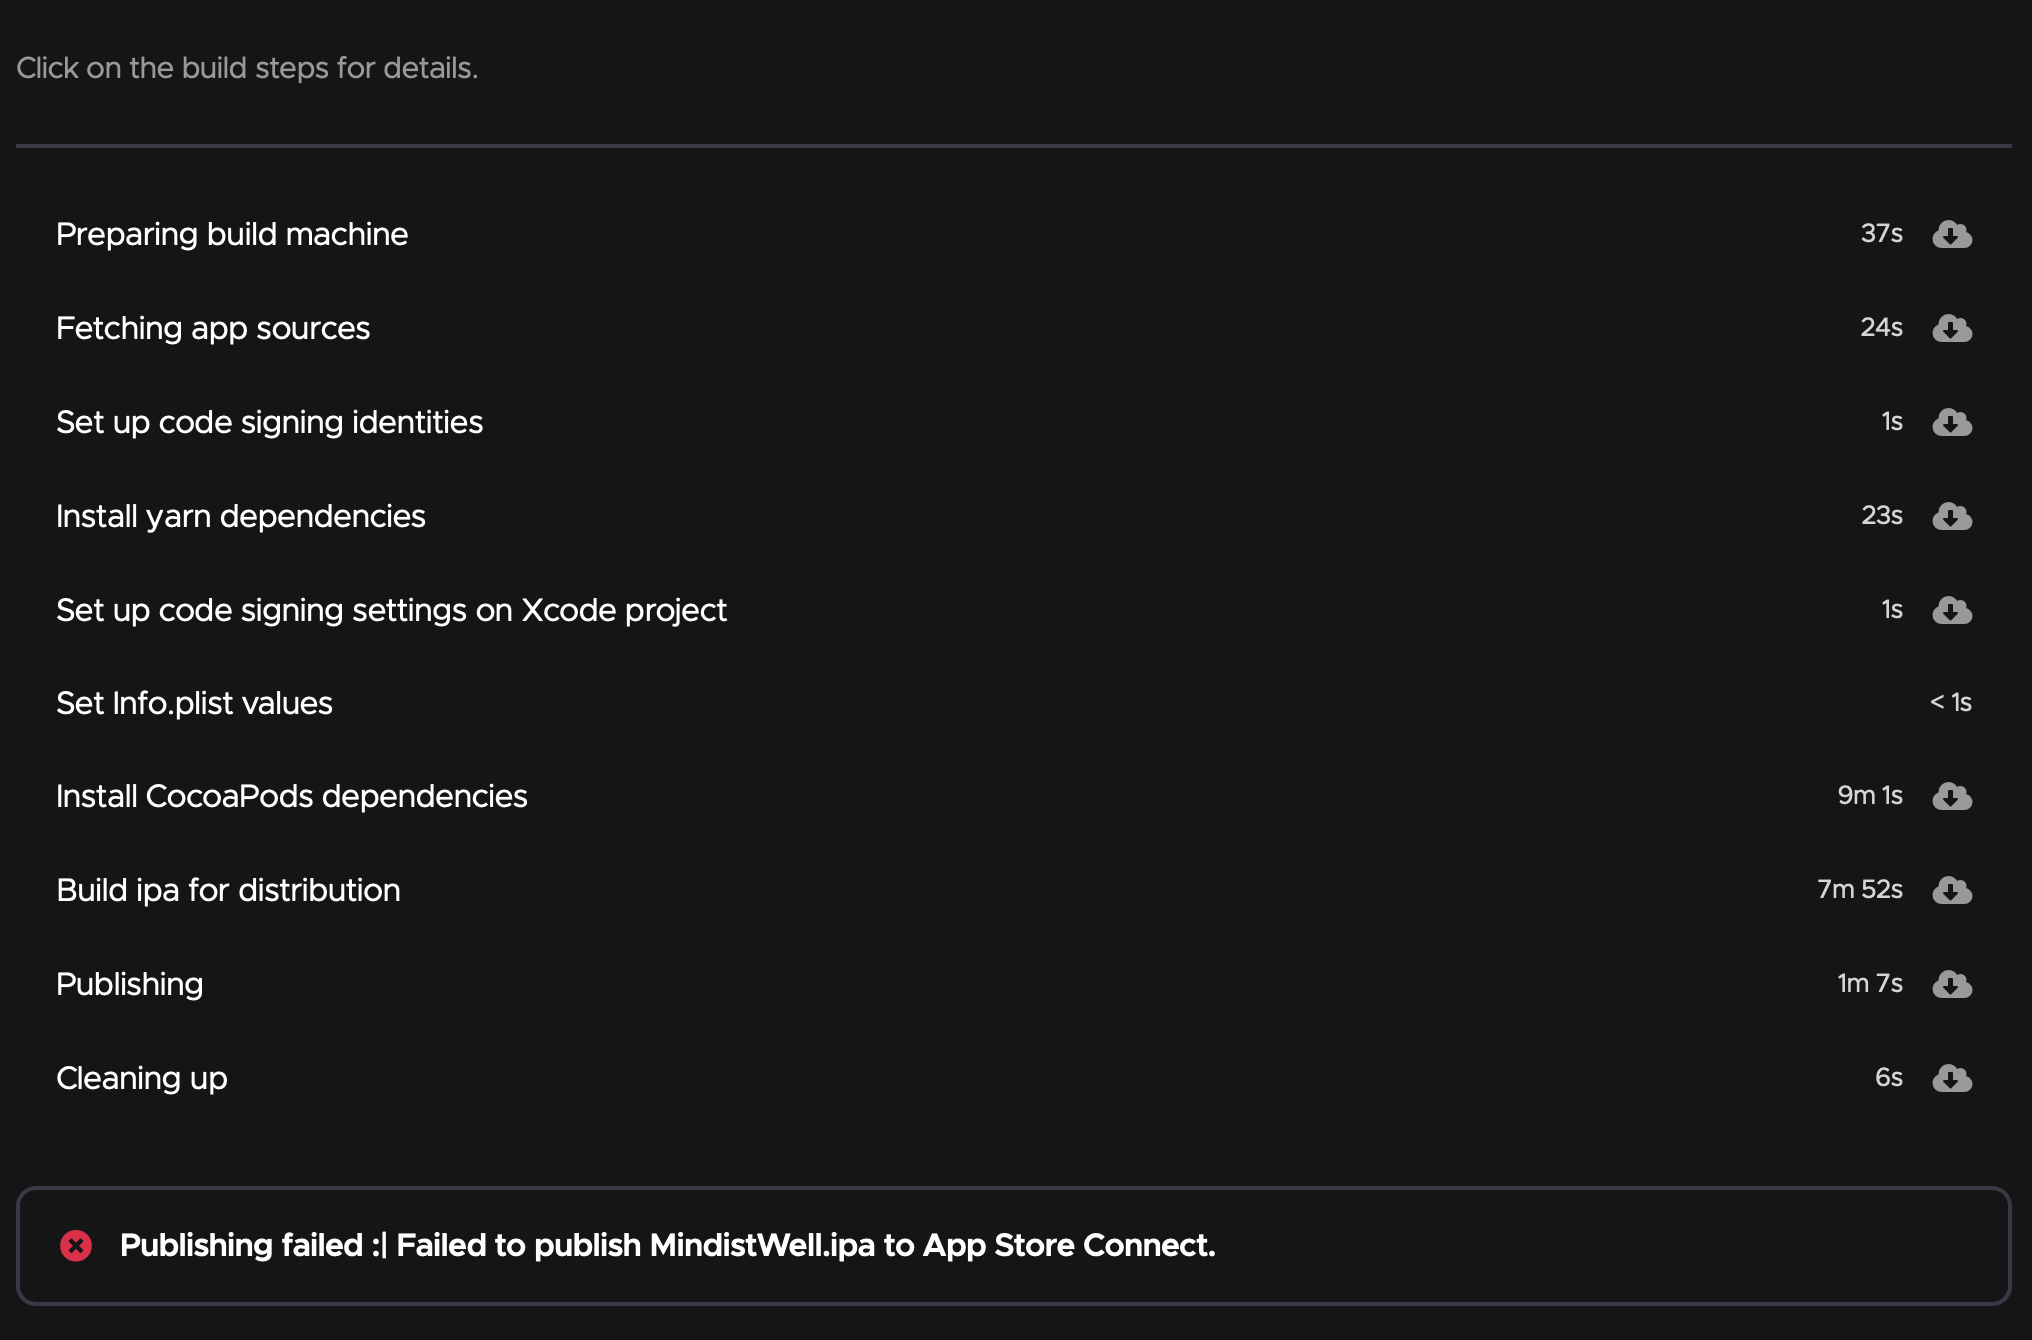Download the Build ipa for distribution log
Image resolution: width=2032 pixels, height=1340 pixels.
pos(1951,890)
